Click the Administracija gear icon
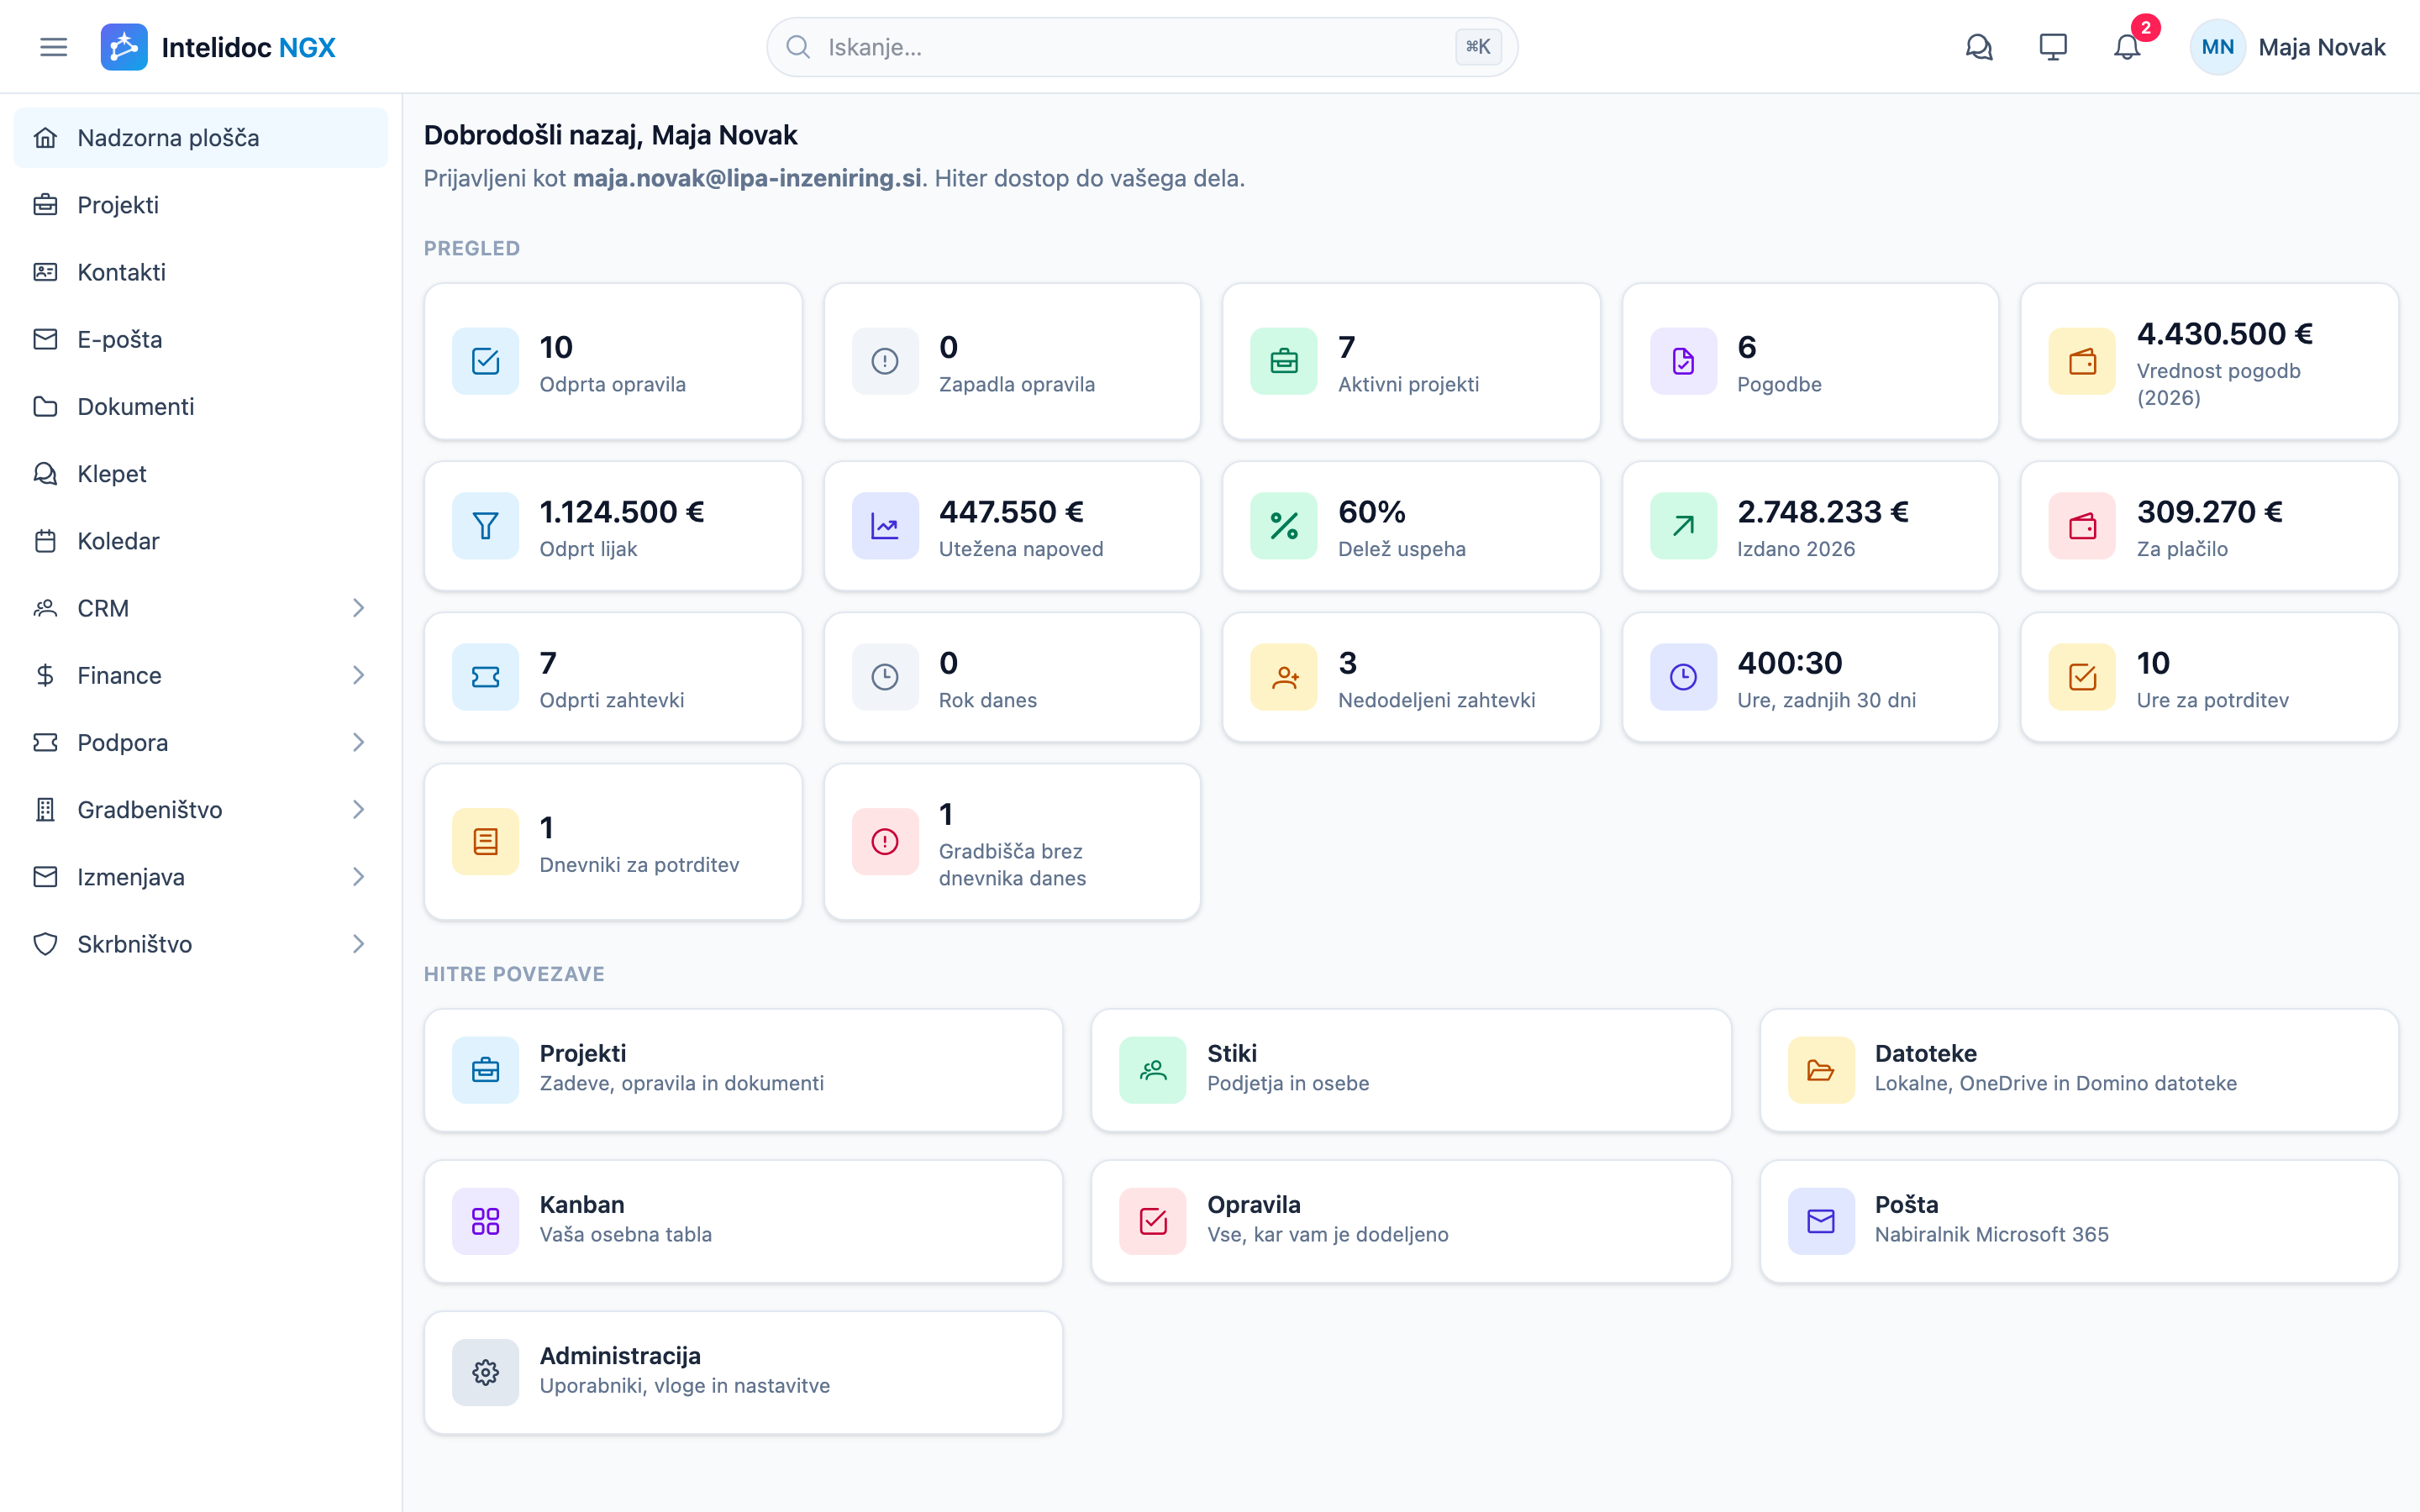The height and width of the screenshot is (1512, 2420). [485, 1372]
